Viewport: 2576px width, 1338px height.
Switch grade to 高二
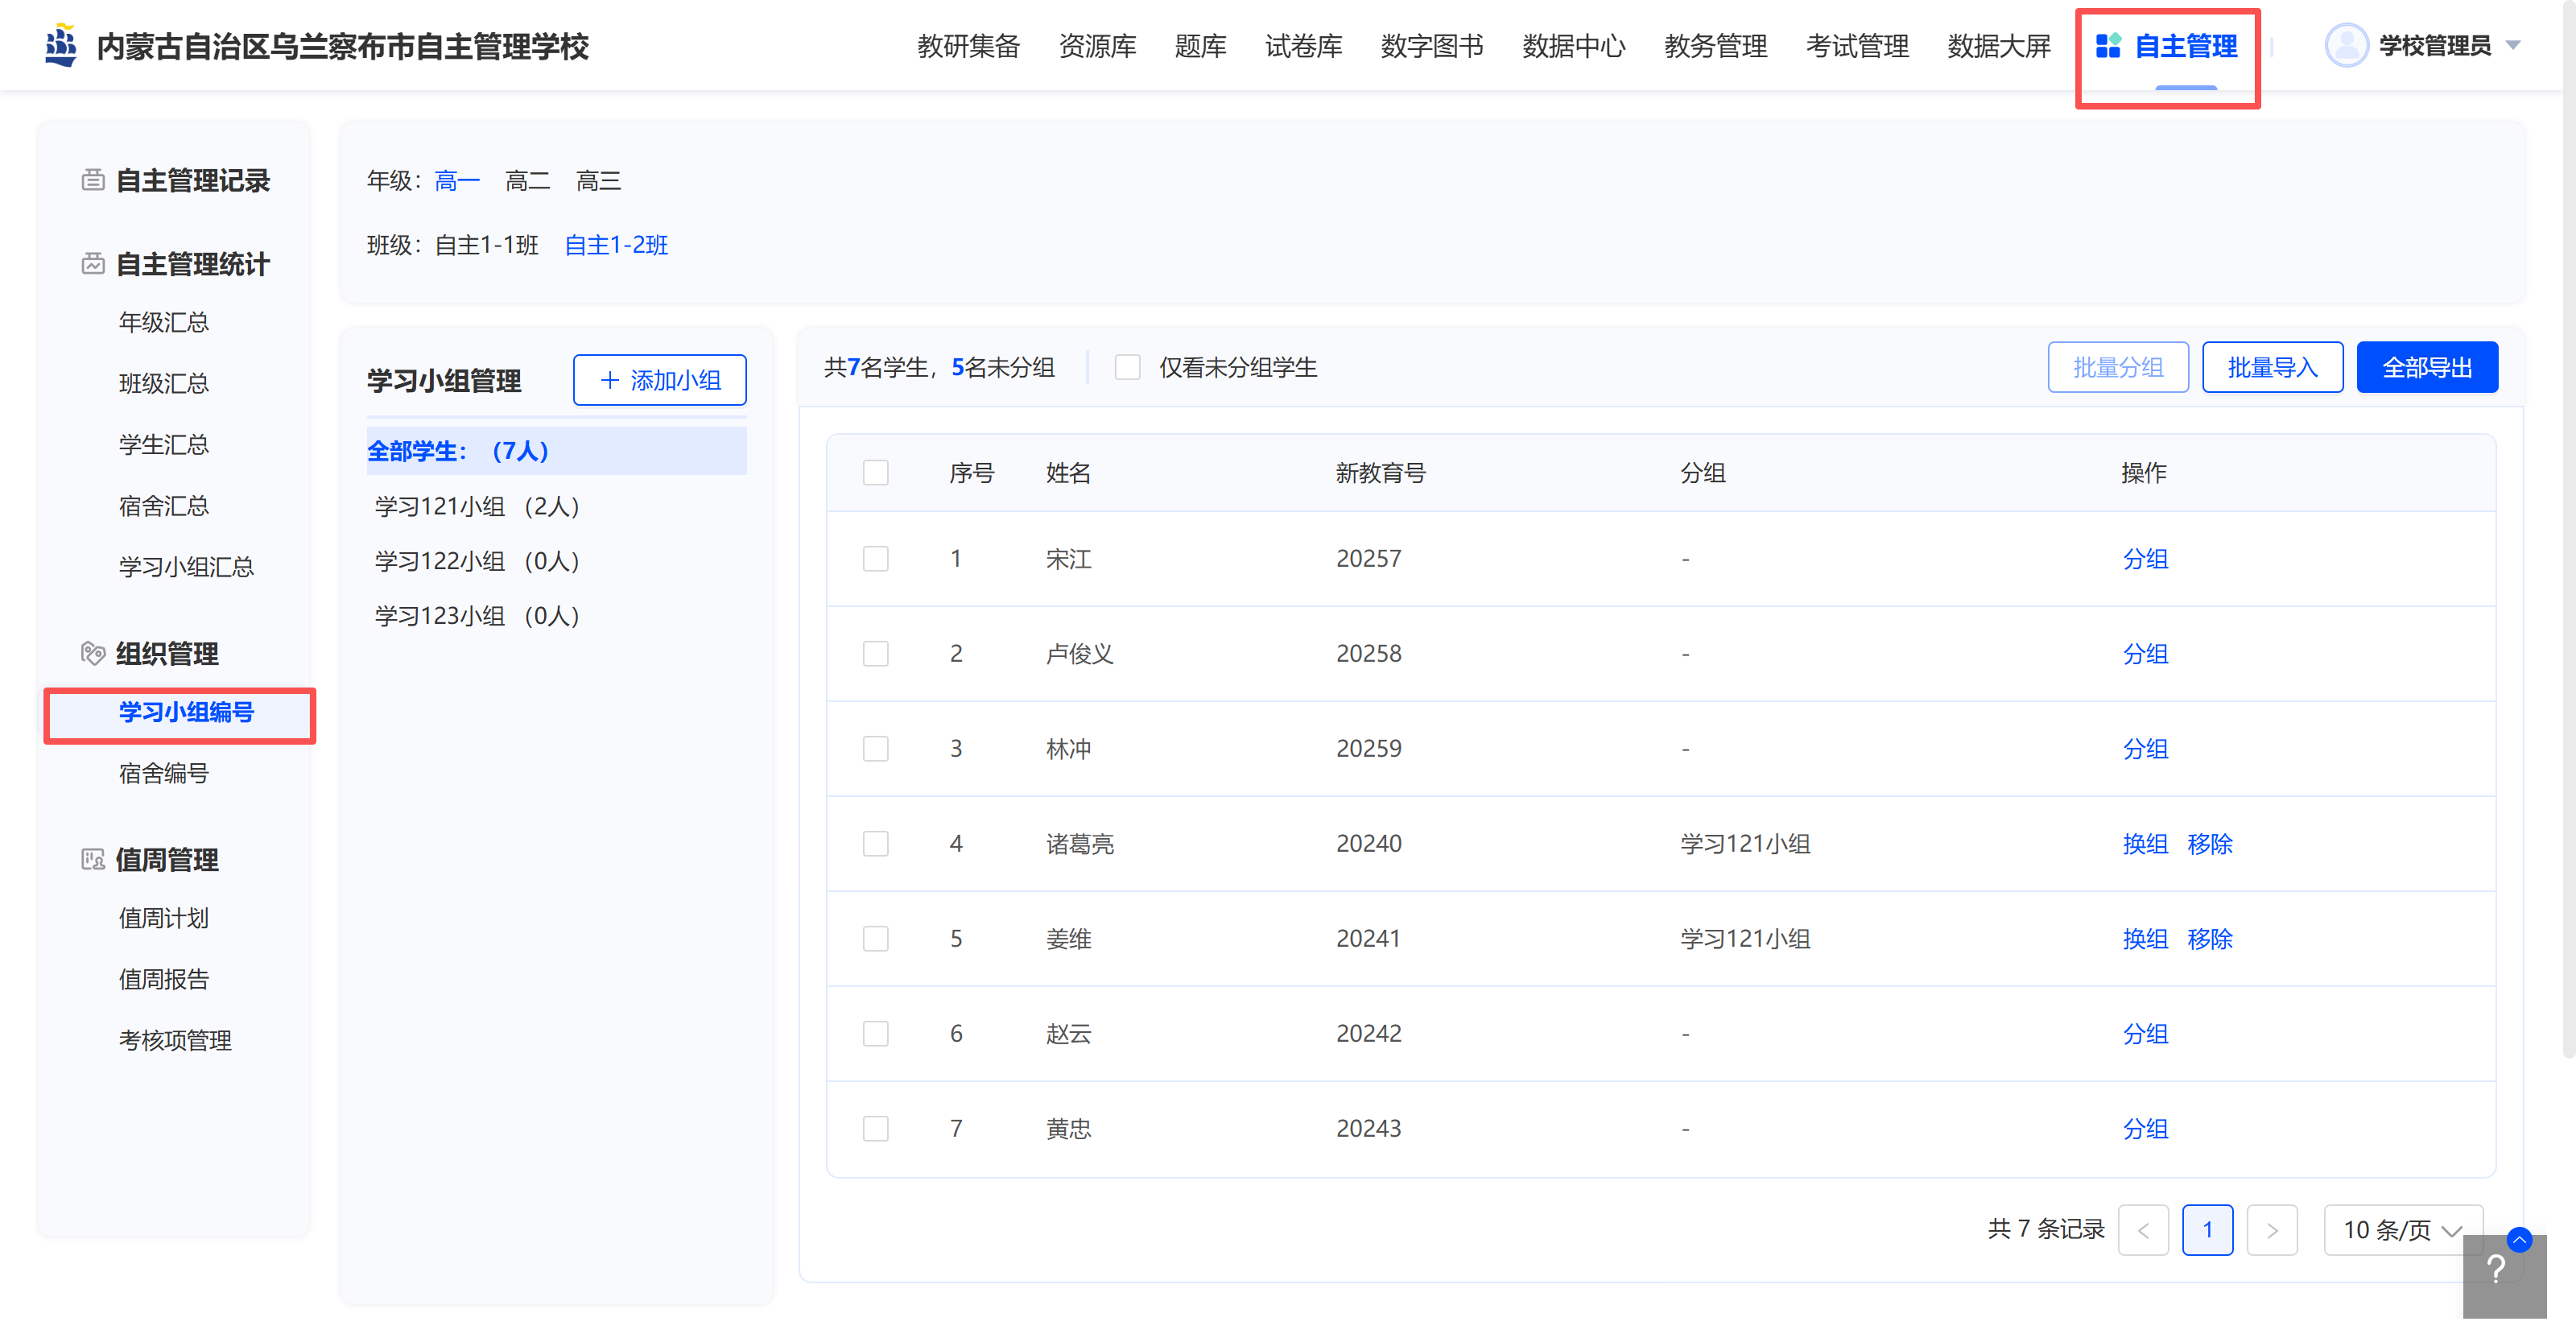tap(527, 181)
